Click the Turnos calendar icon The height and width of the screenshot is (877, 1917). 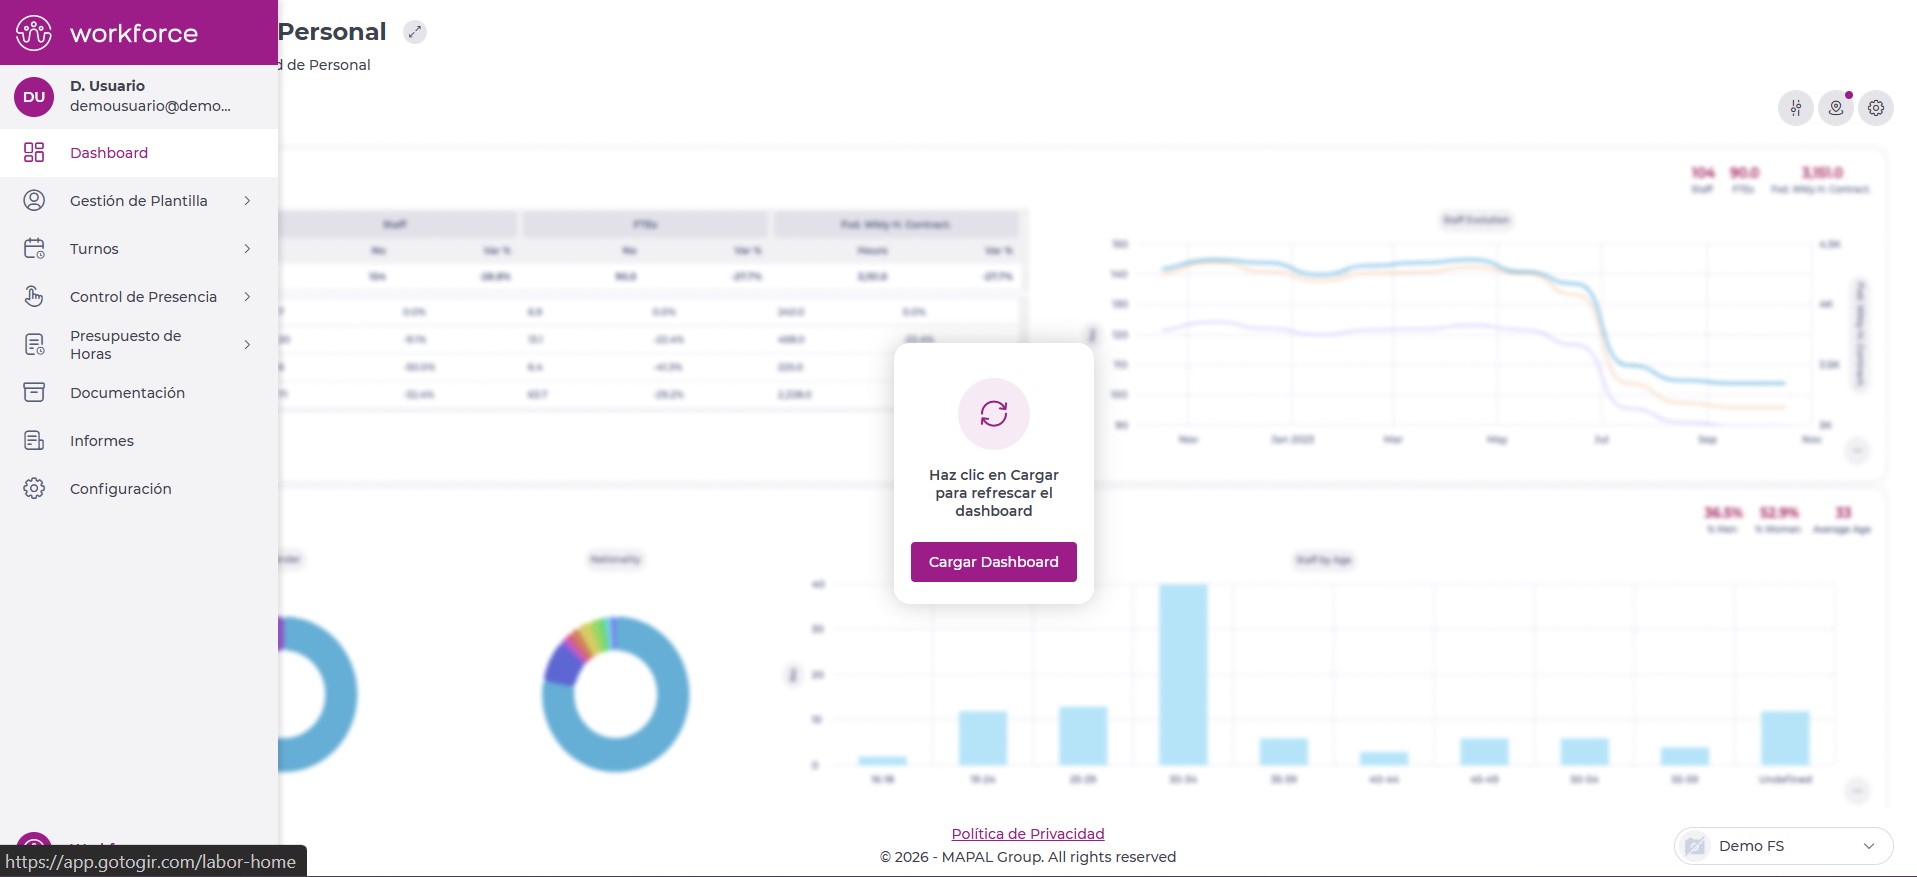tap(34, 248)
